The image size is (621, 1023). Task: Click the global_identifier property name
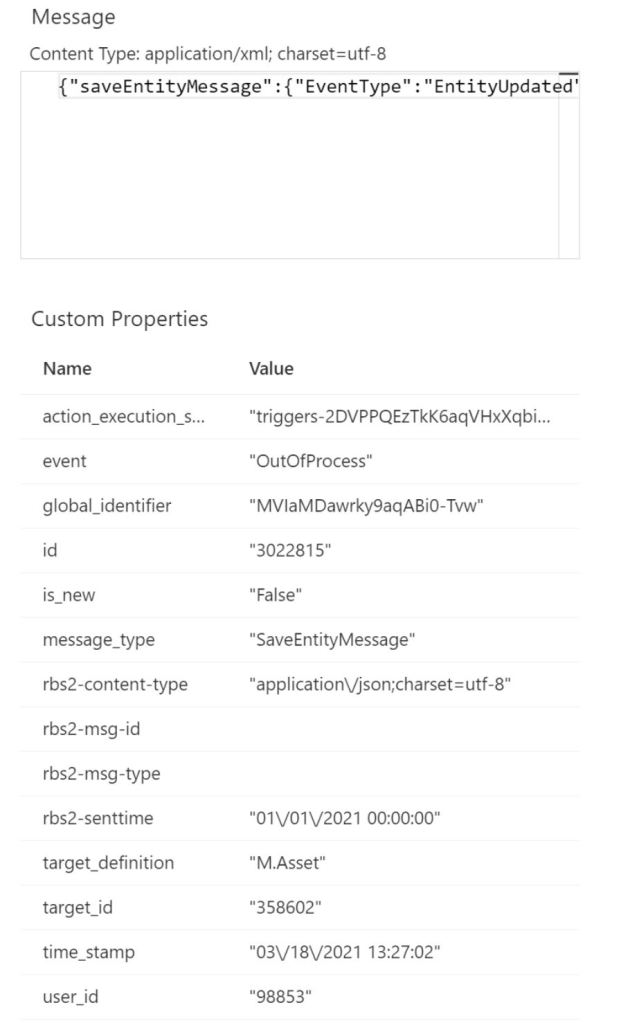pyautogui.click(x=106, y=505)
